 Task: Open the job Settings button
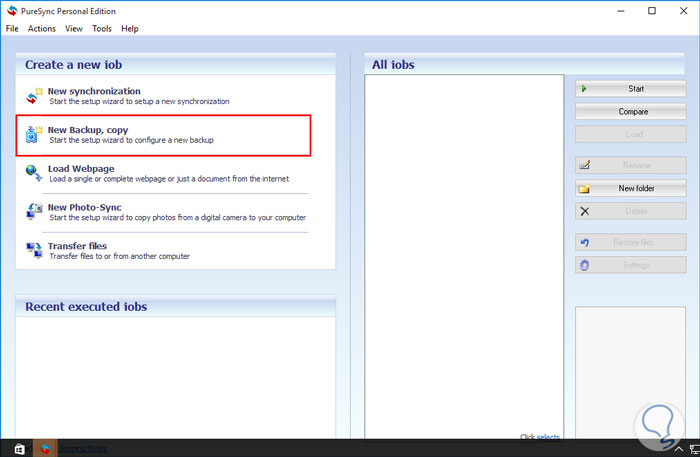coord(630,265)
